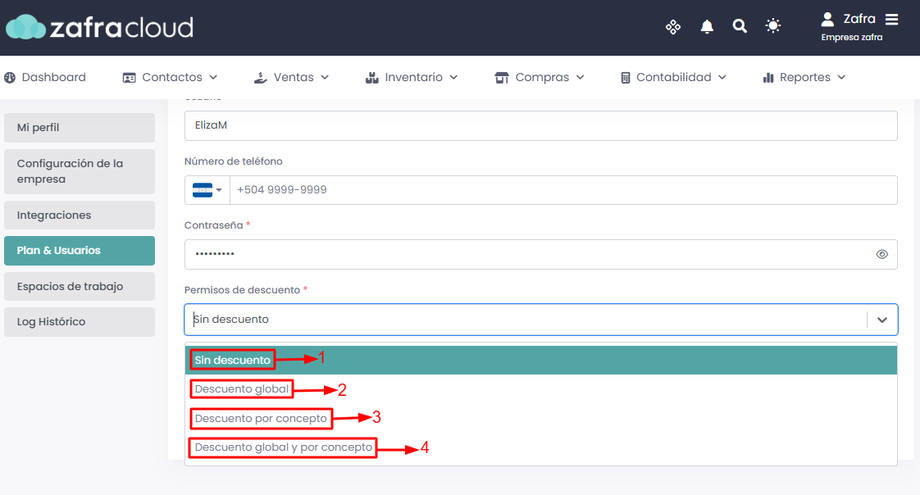Show password with the eye icon

pyautogui.click(x=882, y=255)
